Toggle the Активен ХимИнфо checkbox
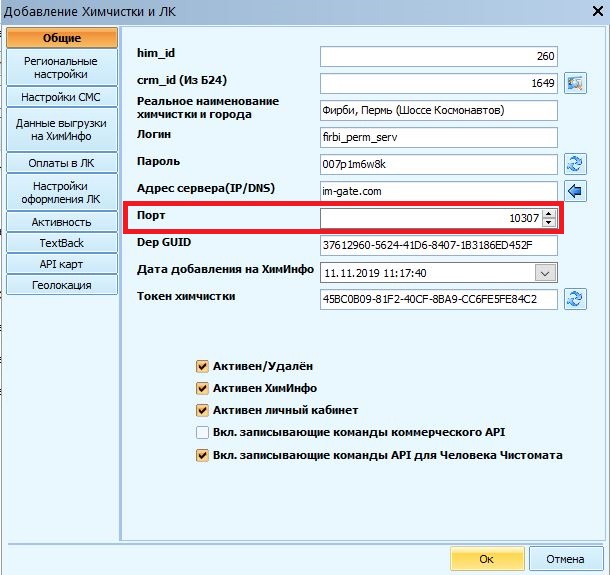Image resolution: width=610 pixels, height=575 pixels. (202, 388)
